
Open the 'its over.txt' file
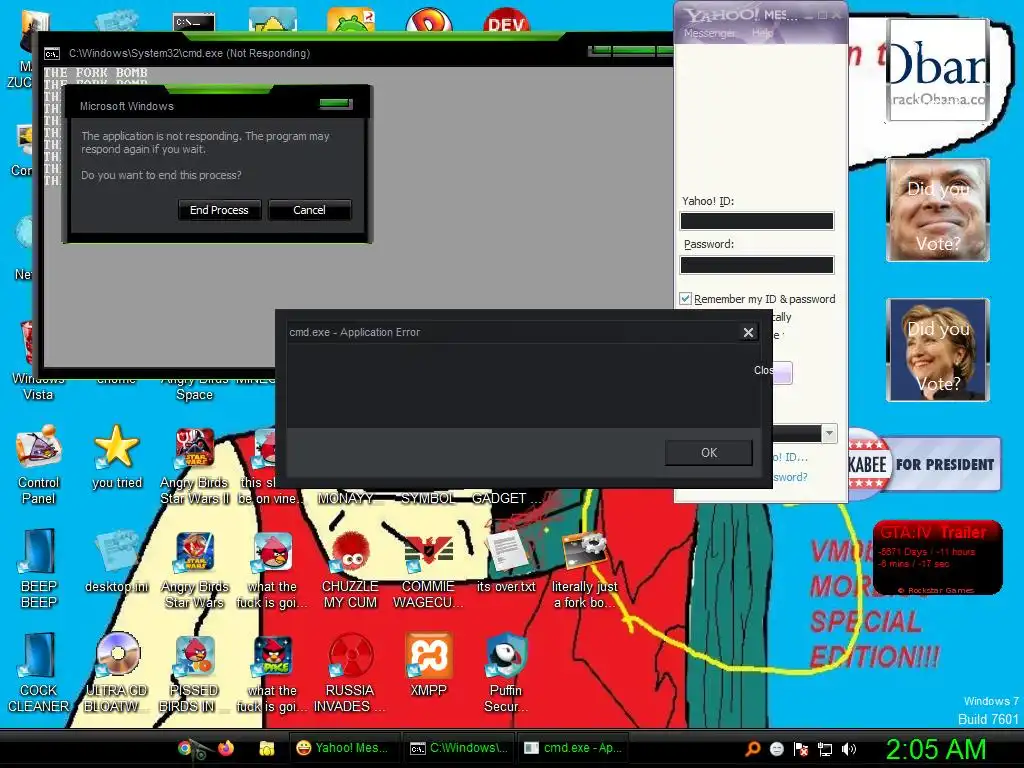coord(506,562)
